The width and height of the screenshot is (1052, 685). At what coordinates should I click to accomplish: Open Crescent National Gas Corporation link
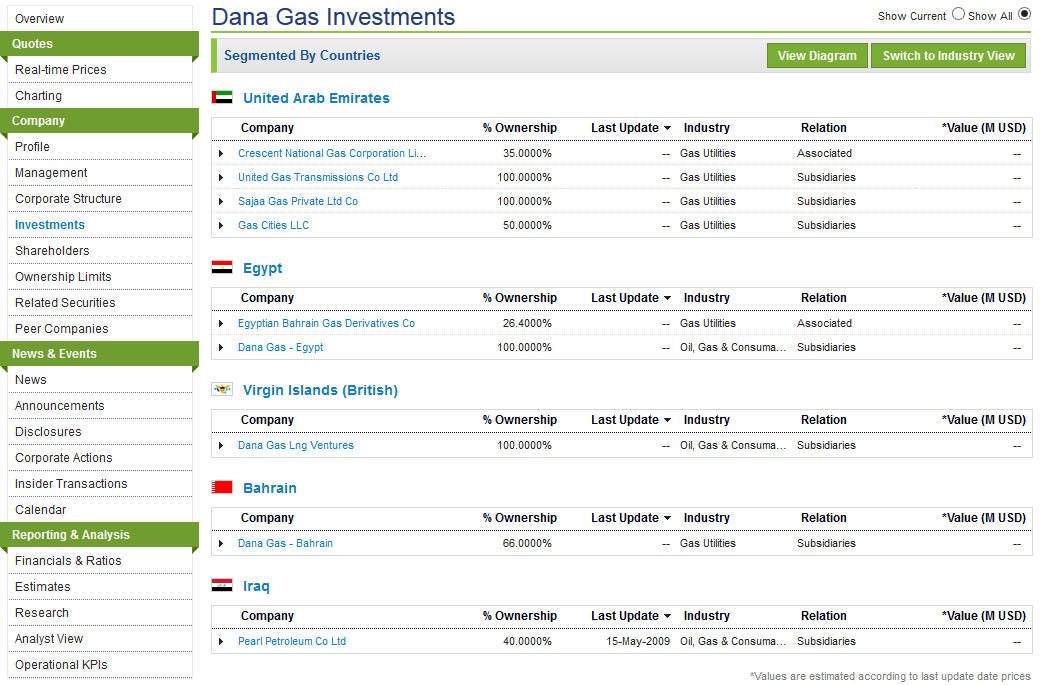pos(332,154)
